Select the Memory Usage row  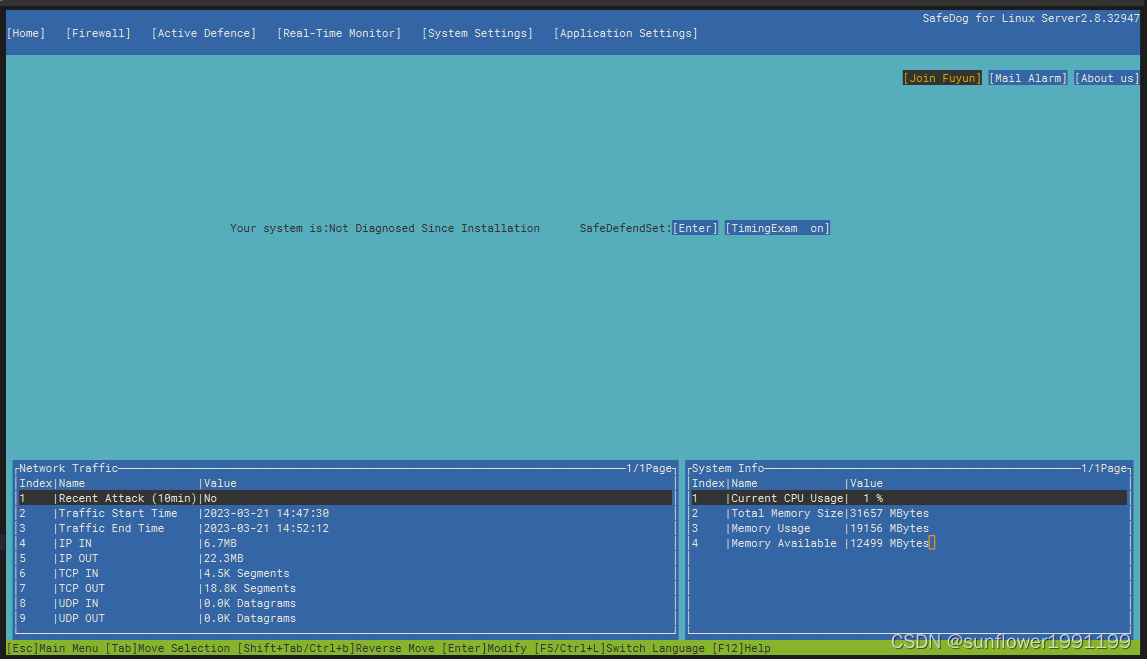coord(909,528)
